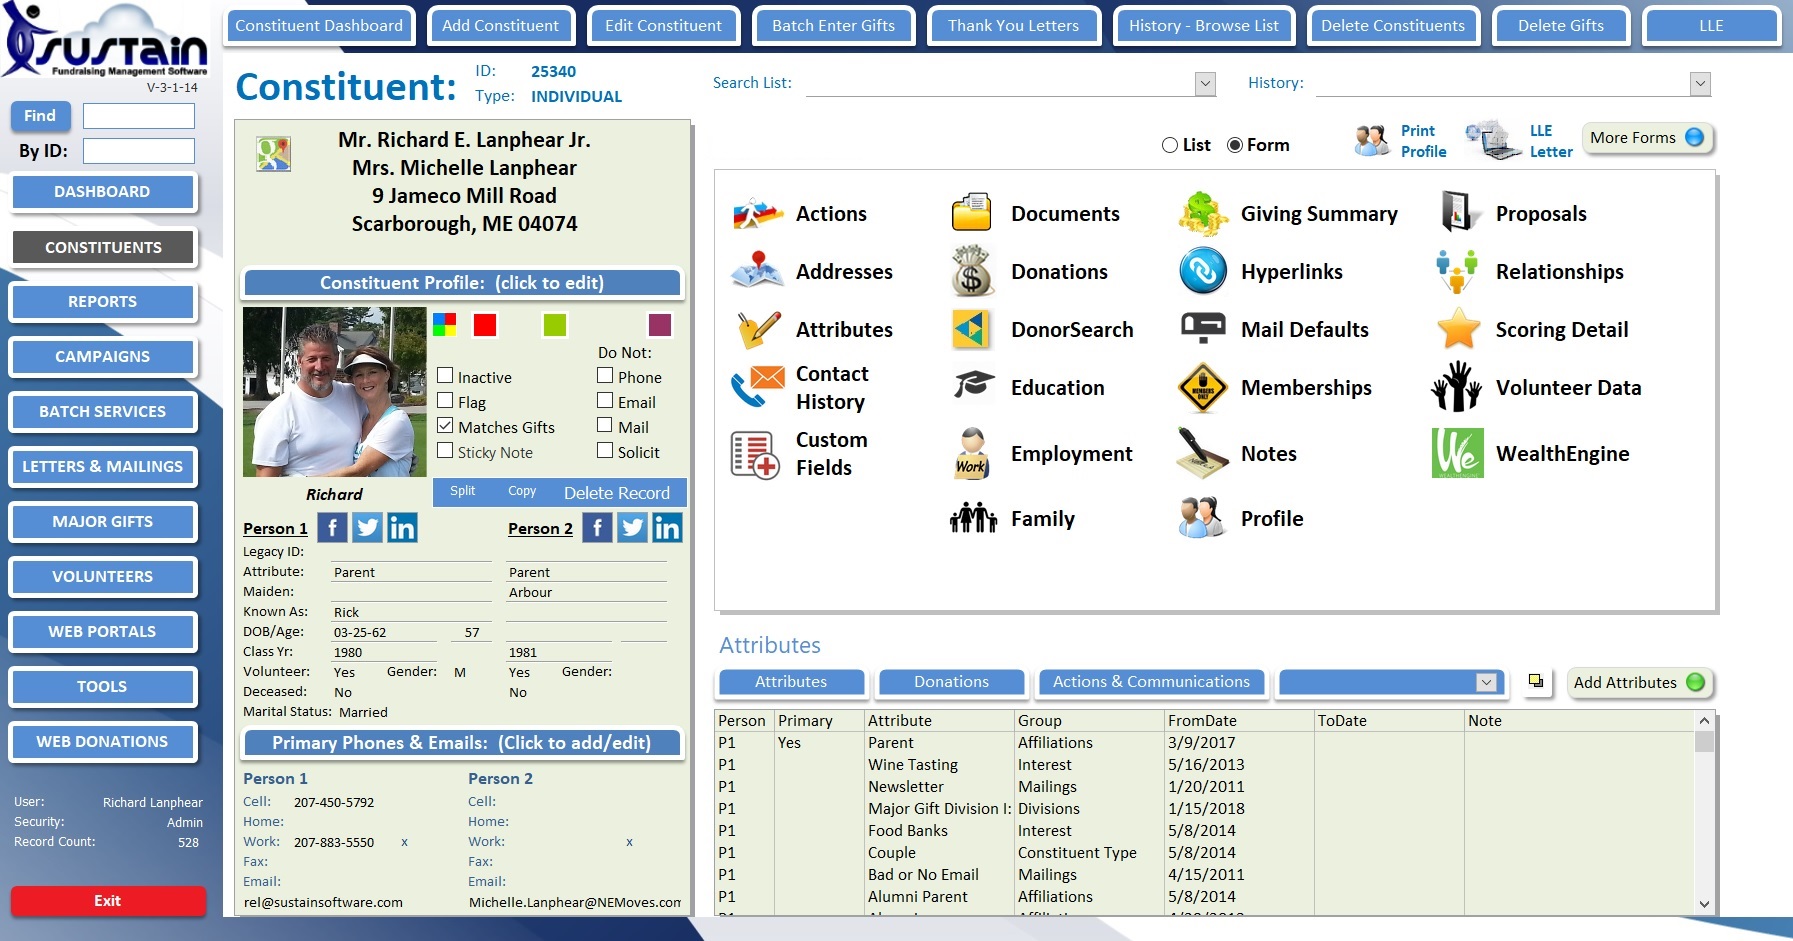Open the Attributes checkmark pencil icon
1793x941 pixels.
[x=758, y=329]
